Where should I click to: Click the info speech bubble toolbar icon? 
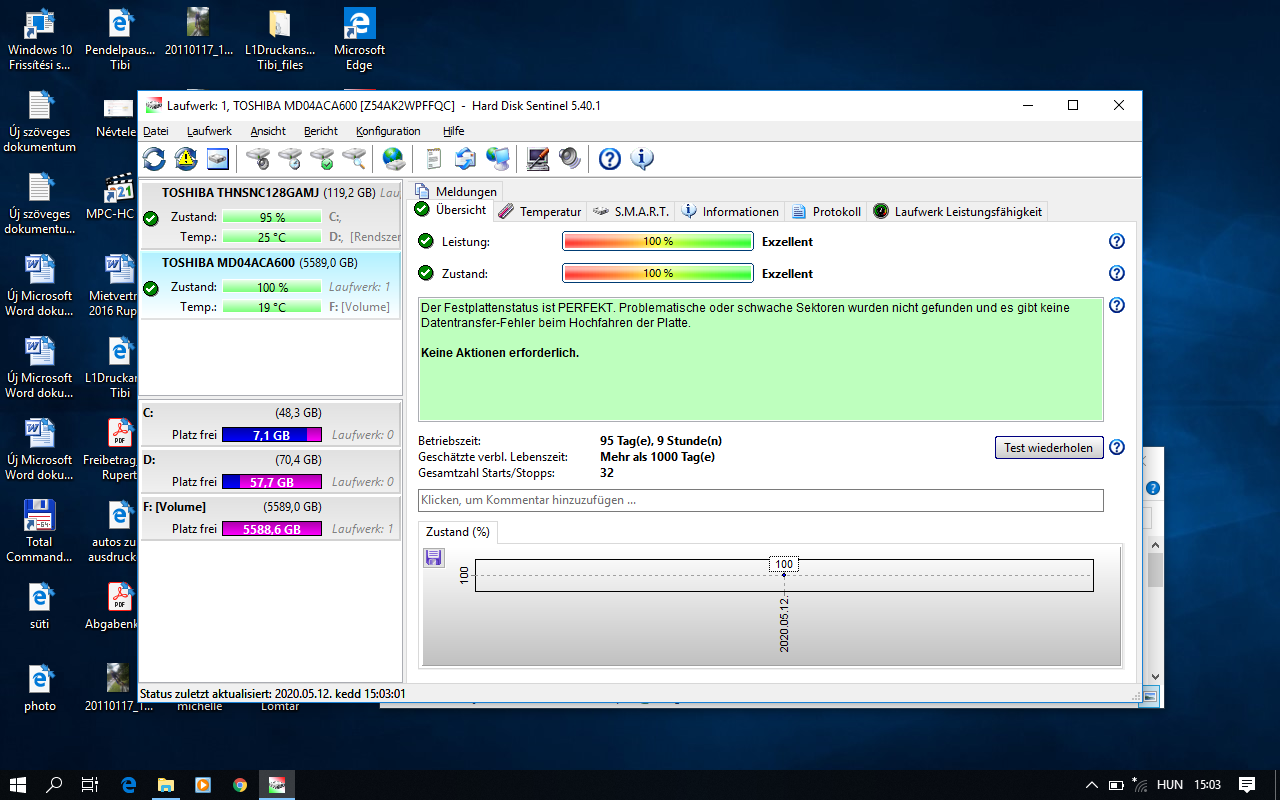pos(641,158)
